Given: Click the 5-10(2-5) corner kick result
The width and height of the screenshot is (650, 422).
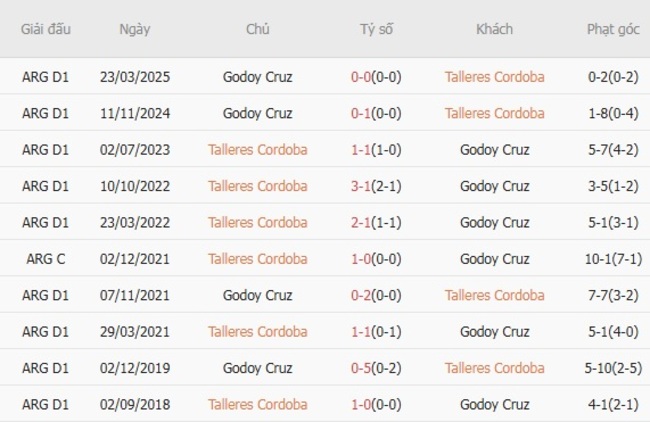Looking at the screenshot, I should point(613,368).
